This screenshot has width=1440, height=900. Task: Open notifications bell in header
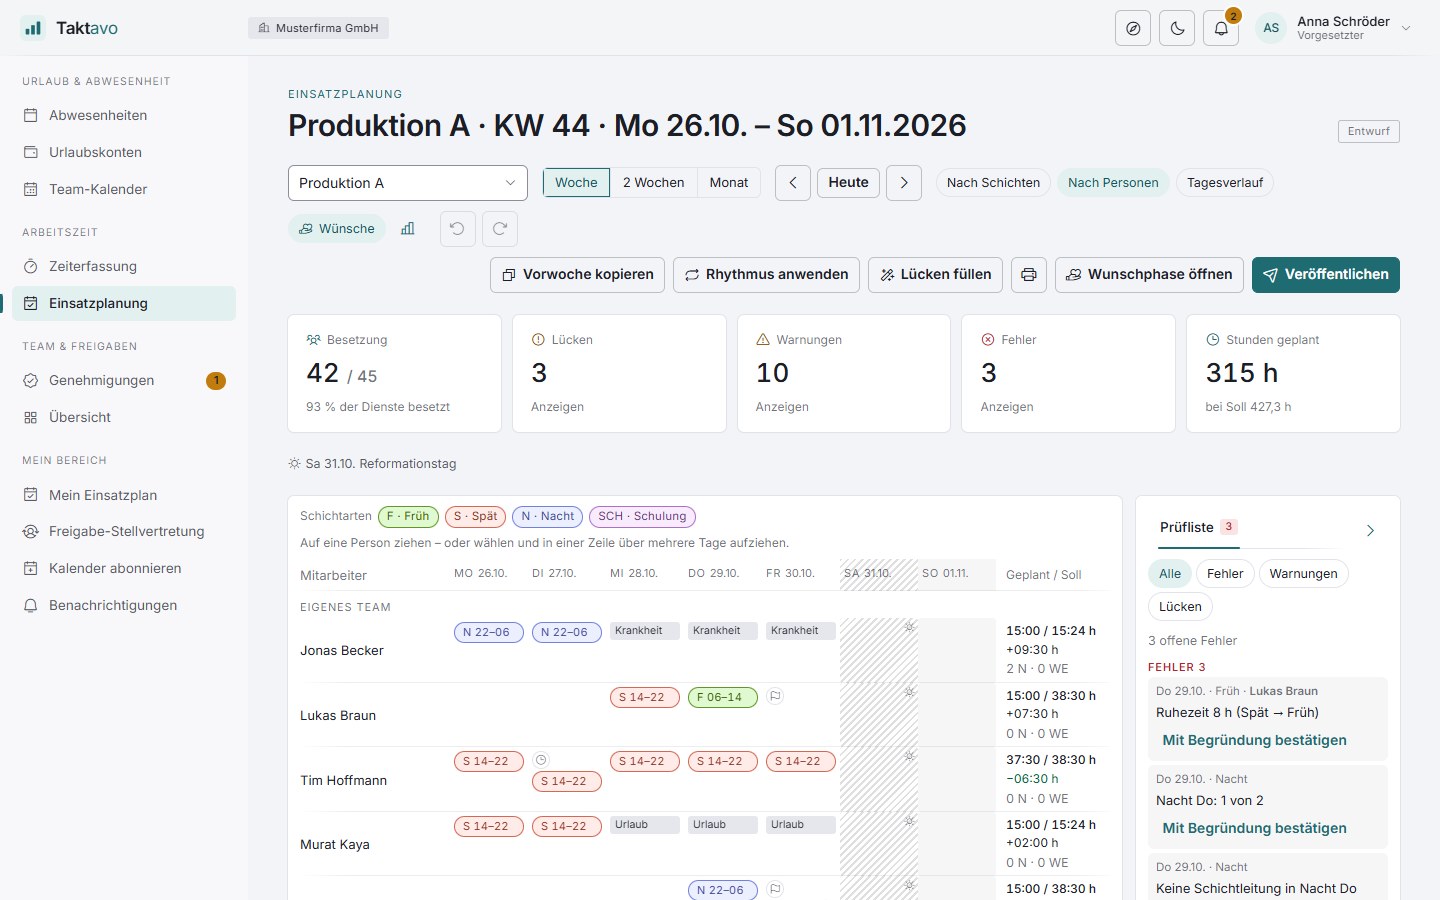pos(1221,29)
